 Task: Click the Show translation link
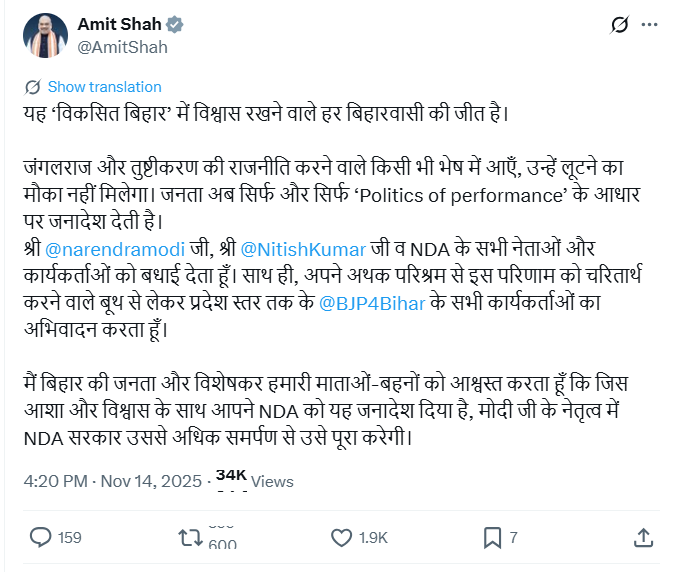[x=104, y=87]
